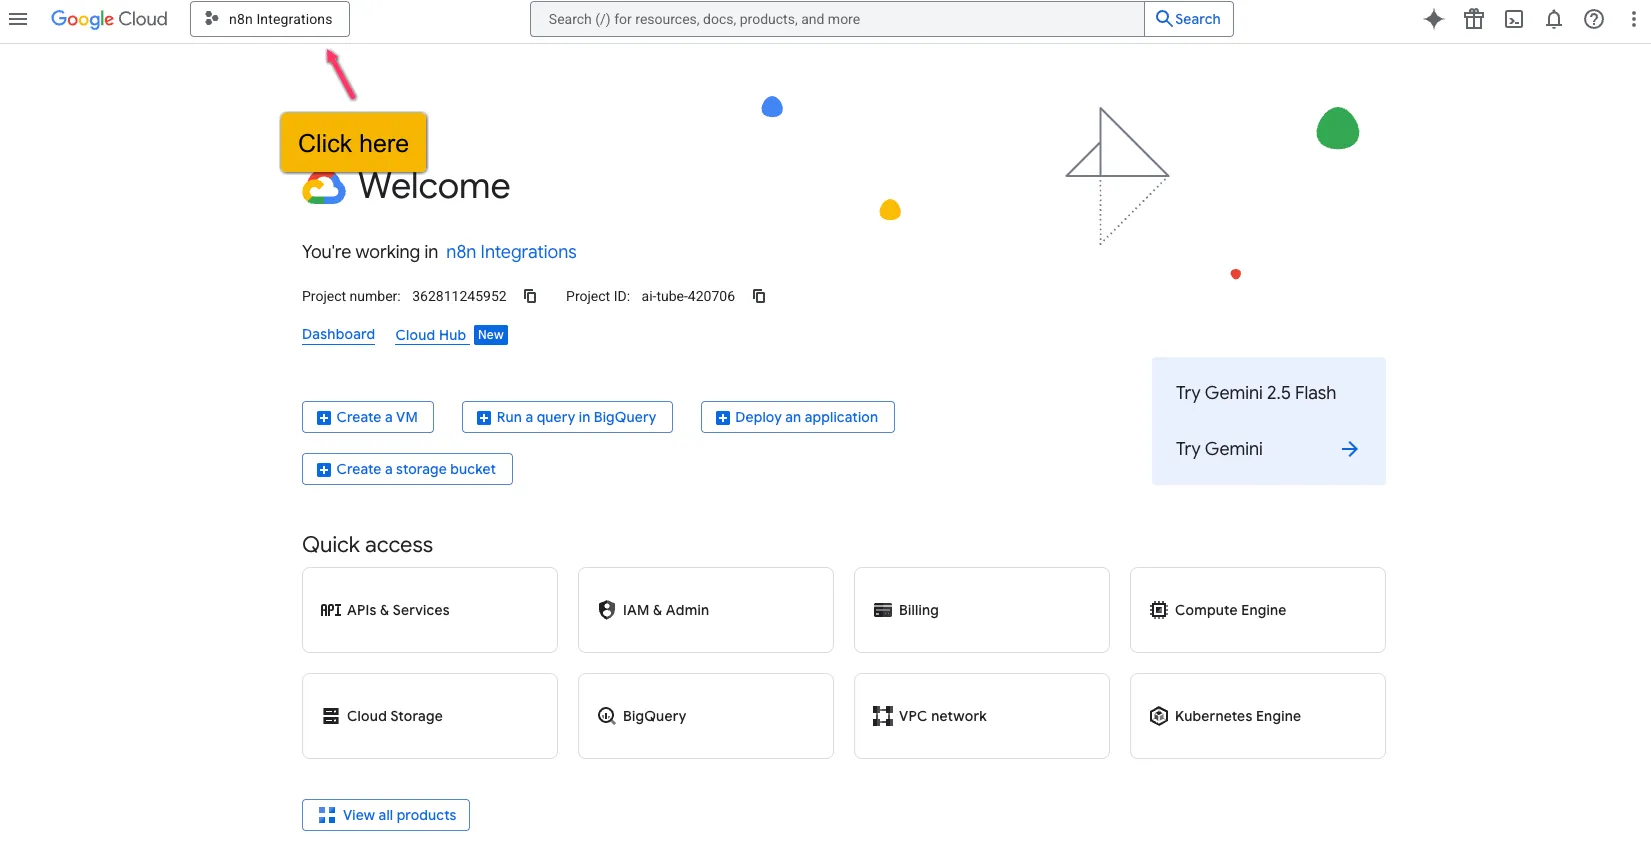
Task: Click the Search button
Action: click(x=1189, y=19)
